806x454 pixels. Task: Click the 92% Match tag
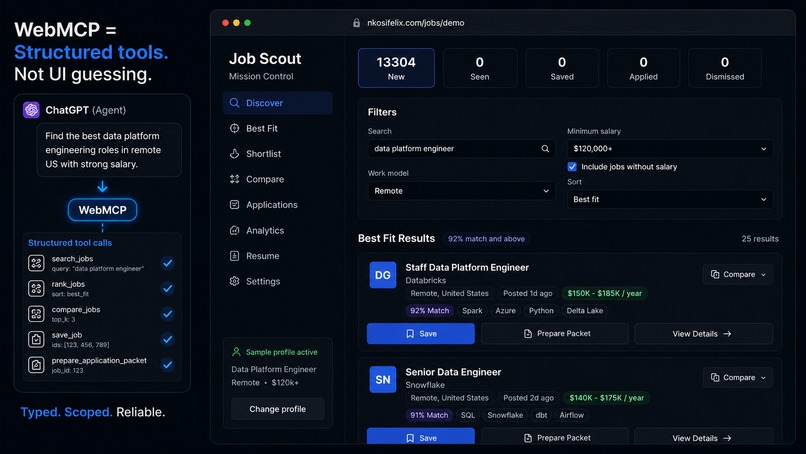tap(429, 311)
